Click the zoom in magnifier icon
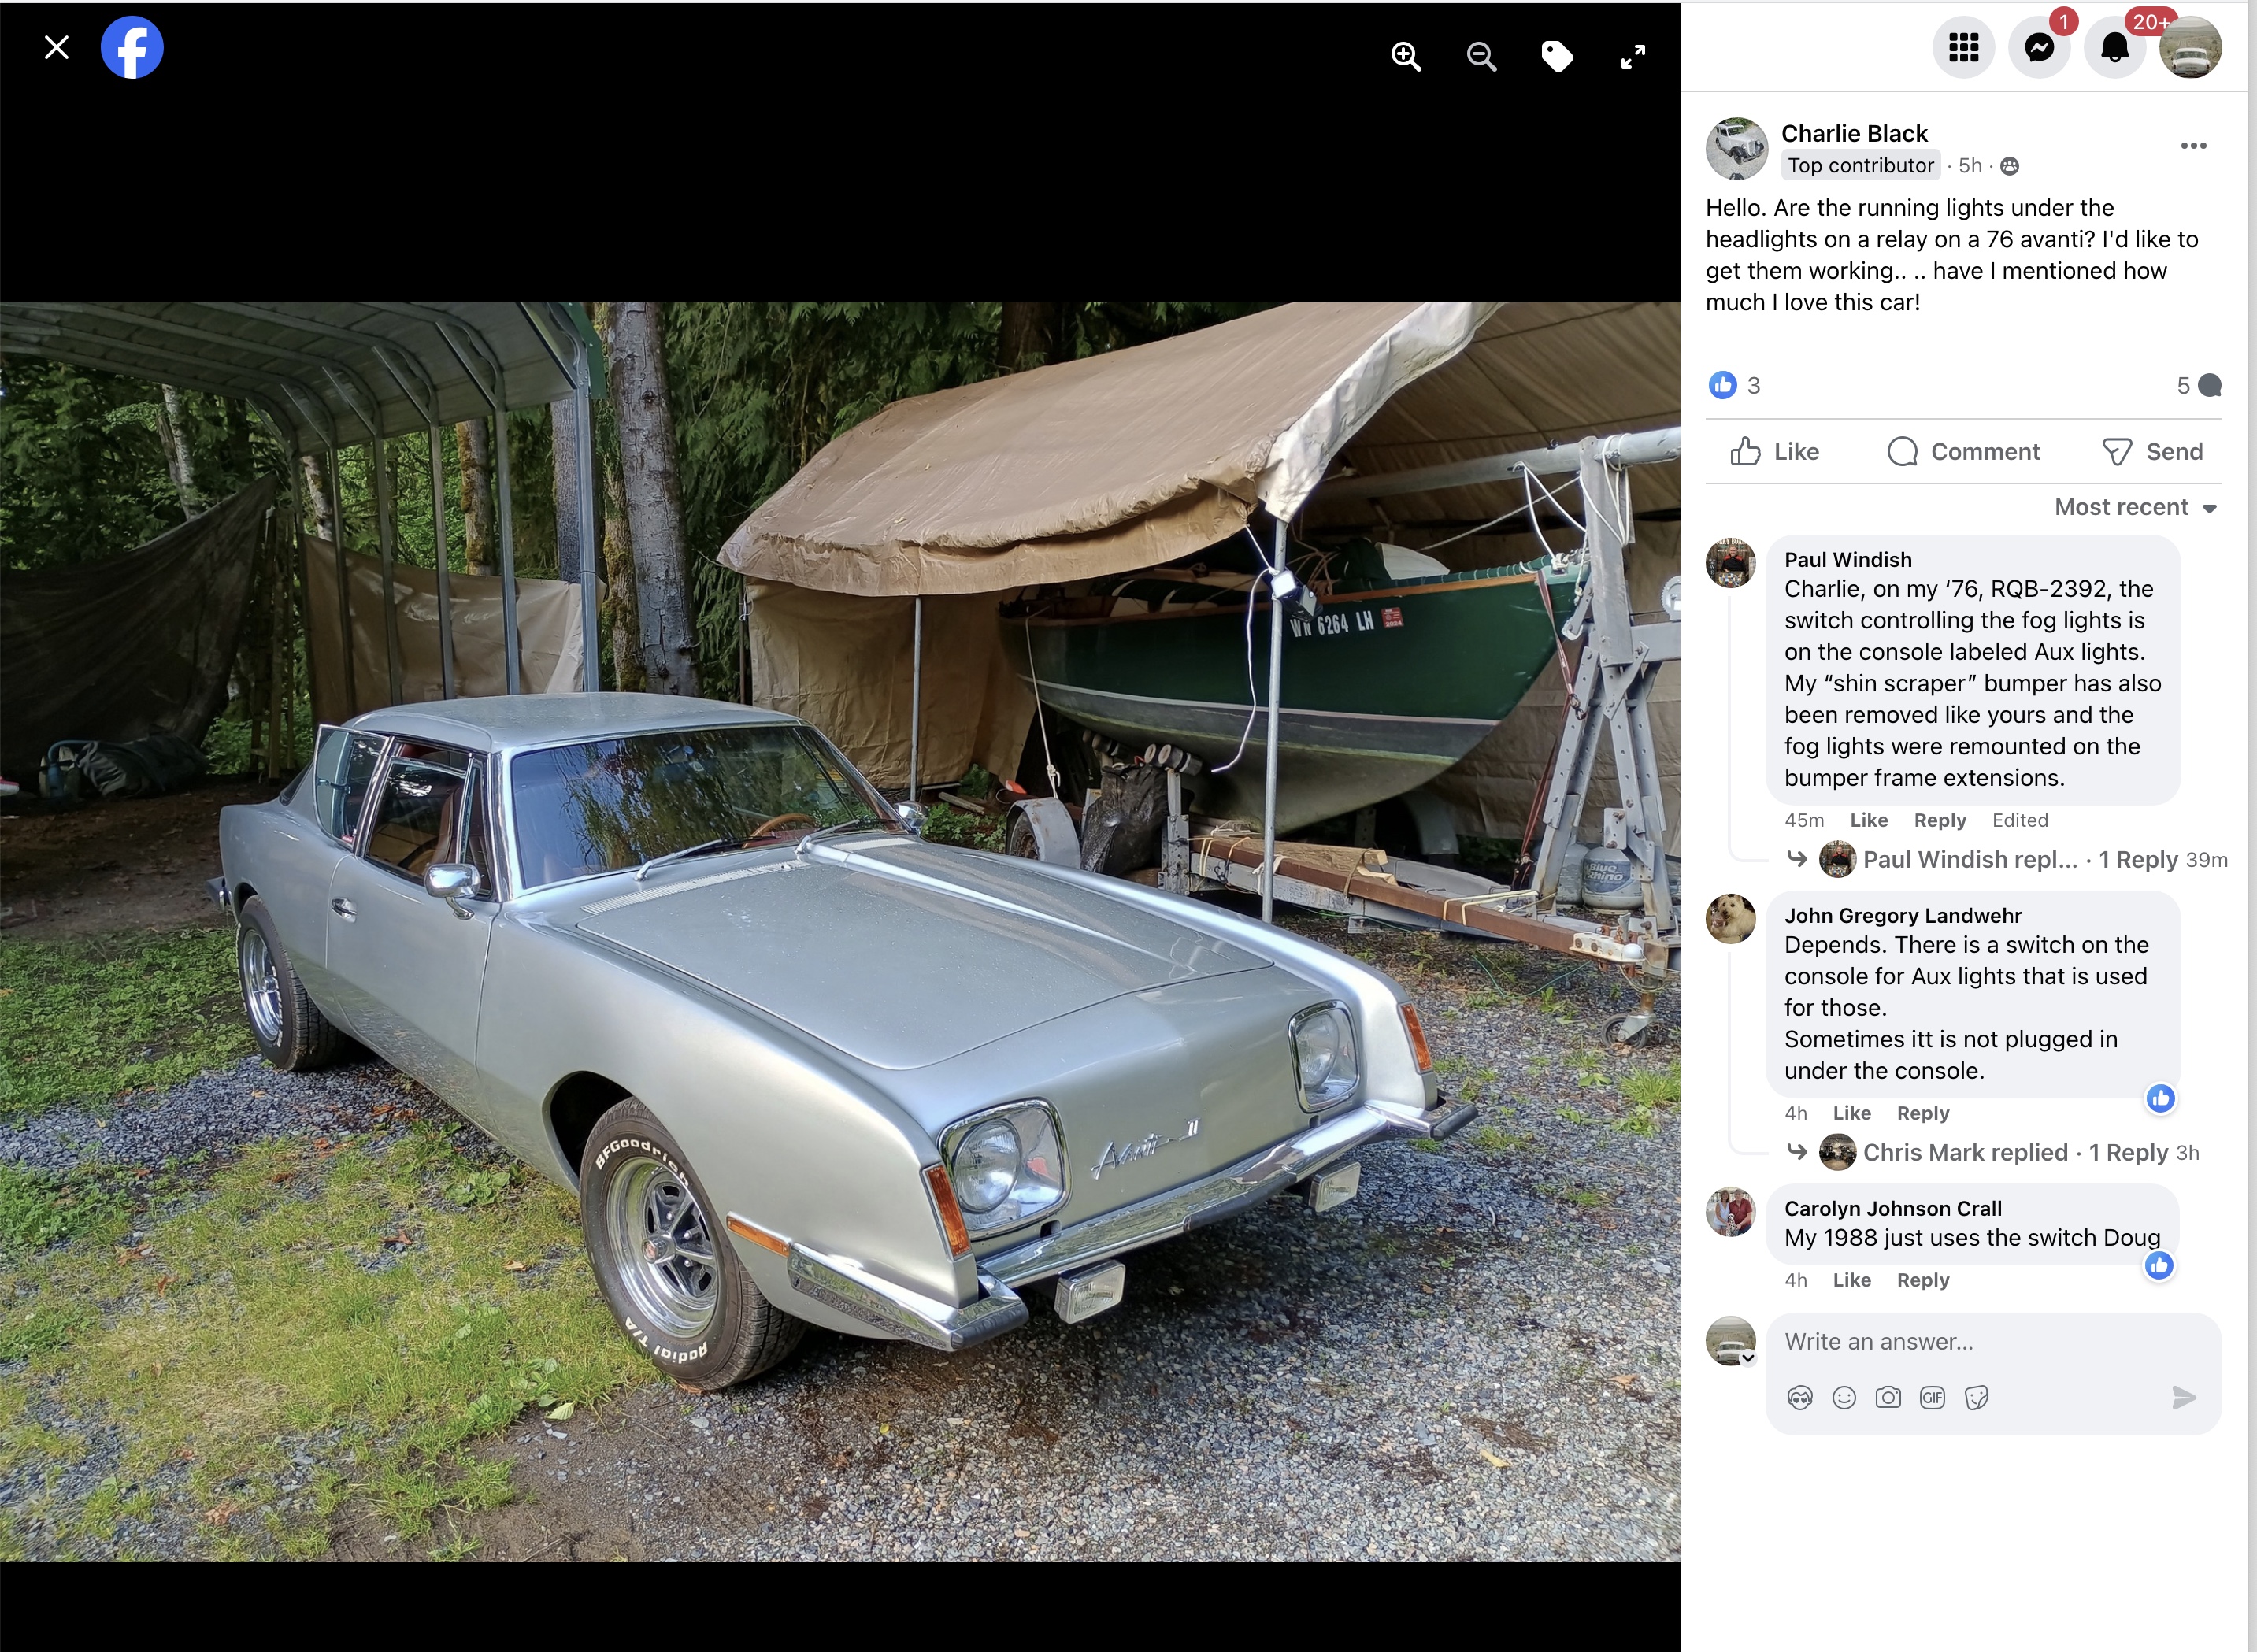2257x1652 pixels. click(x=1405, y=57)
